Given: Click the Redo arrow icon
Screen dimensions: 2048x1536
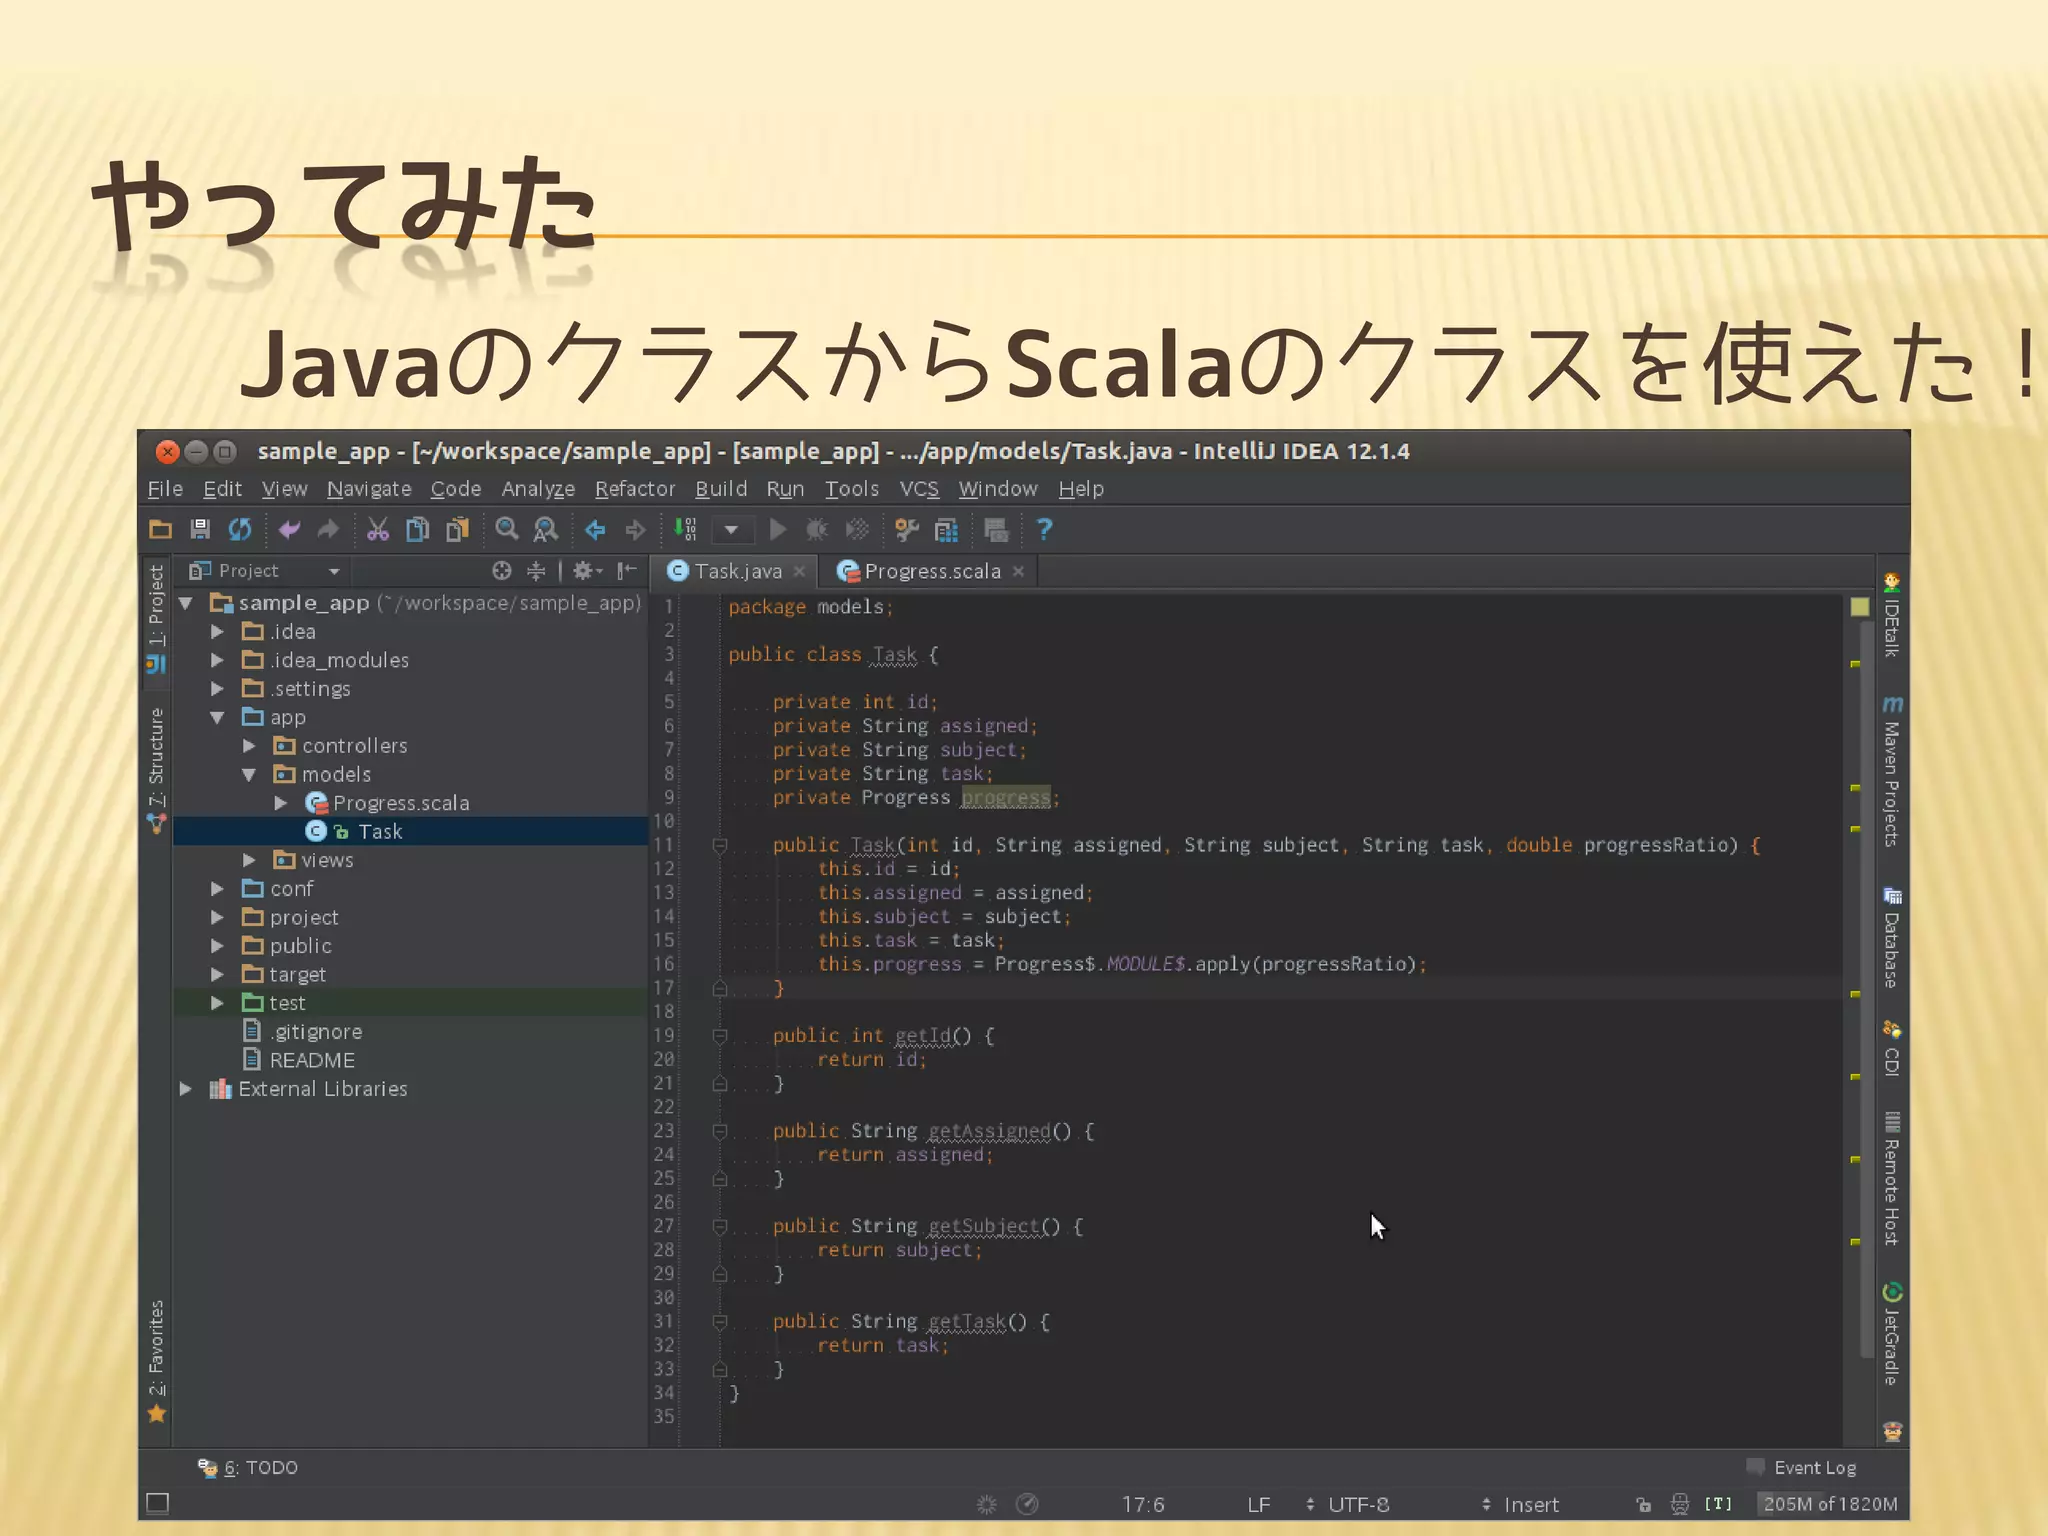Looking at the screenshot, I should pyautogui.click(x=328, y=529).
